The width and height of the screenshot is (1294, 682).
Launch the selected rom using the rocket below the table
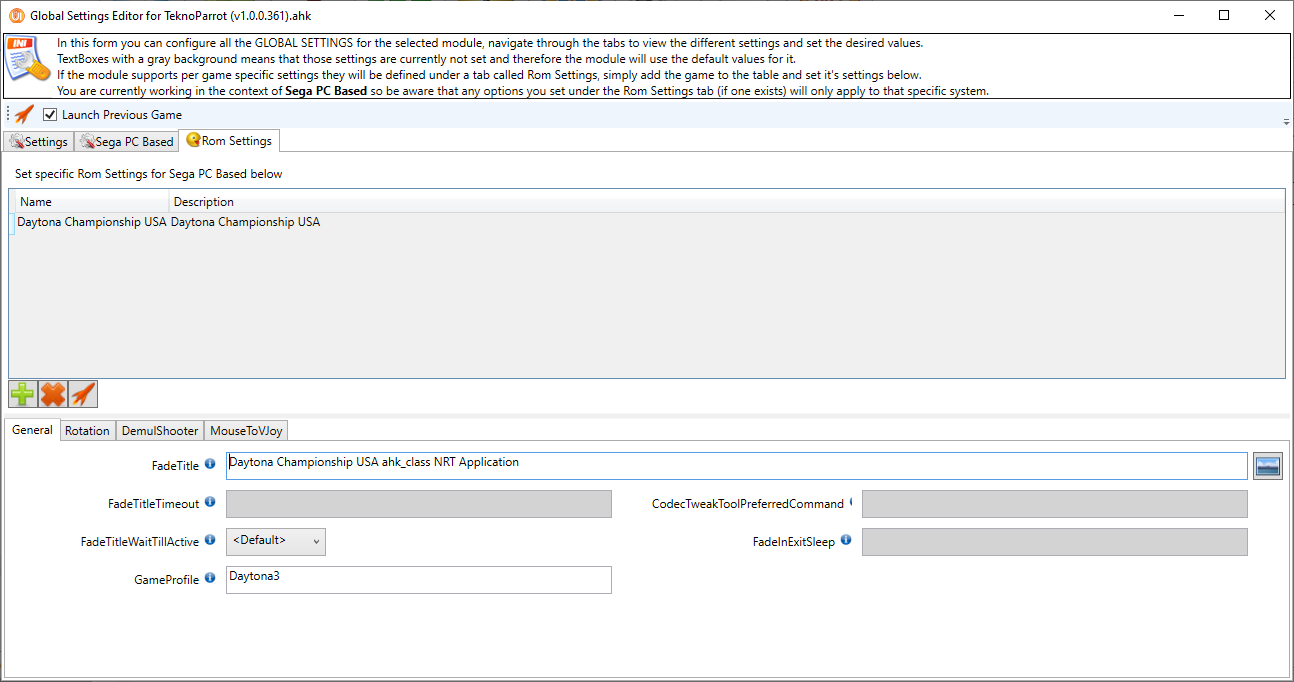pos(83,394)
